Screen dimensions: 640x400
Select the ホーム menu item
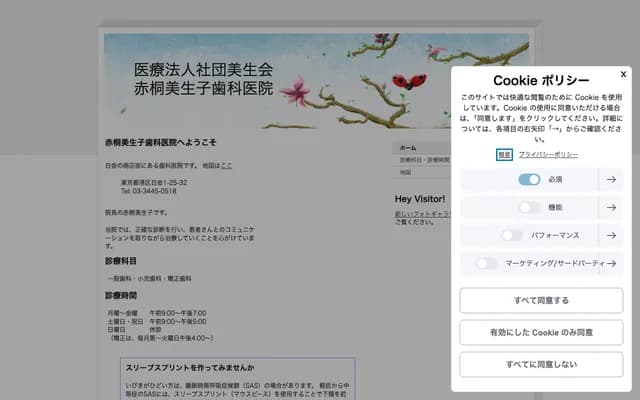pyautogui.click(x=421, y=148)
